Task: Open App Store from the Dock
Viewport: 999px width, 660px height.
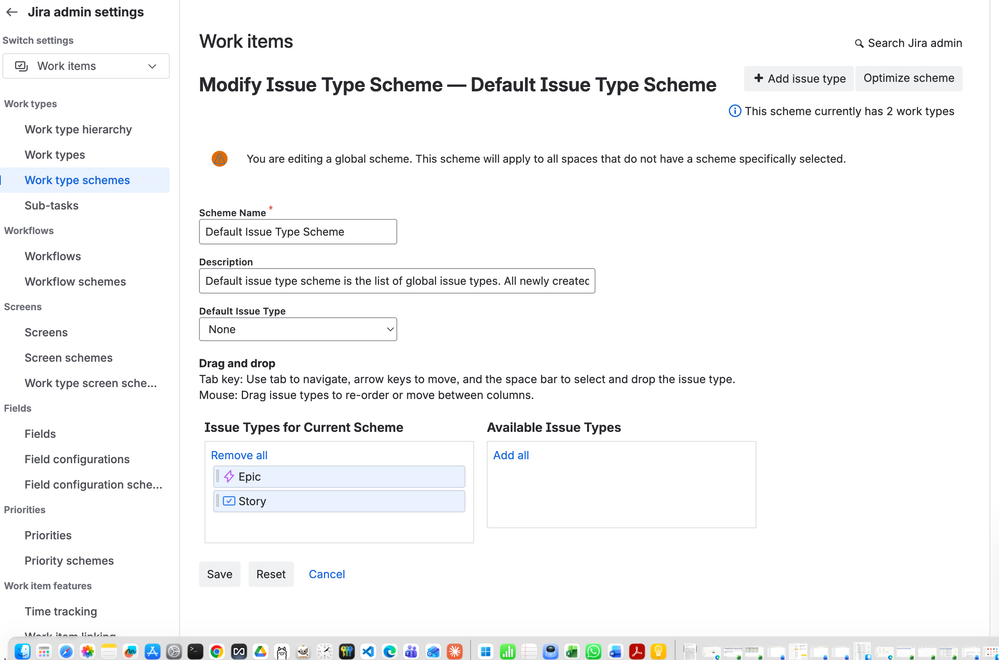Action: pos(152,651)
